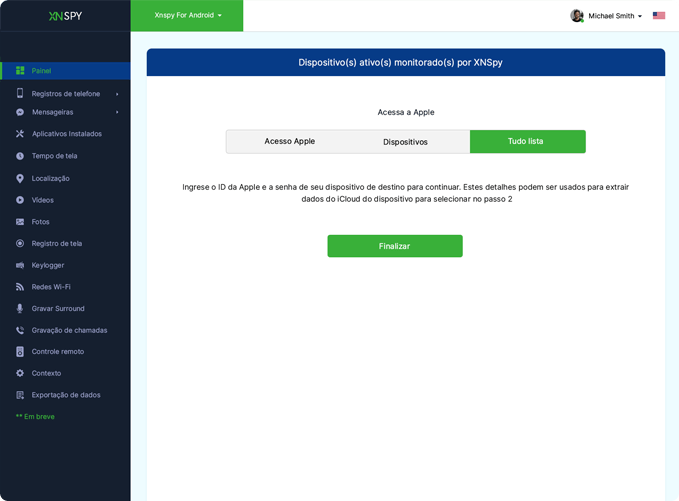This screenshot has height=501, width=679.
Task: Click the Tempo de tela clock icon
Action: point(20,156)
